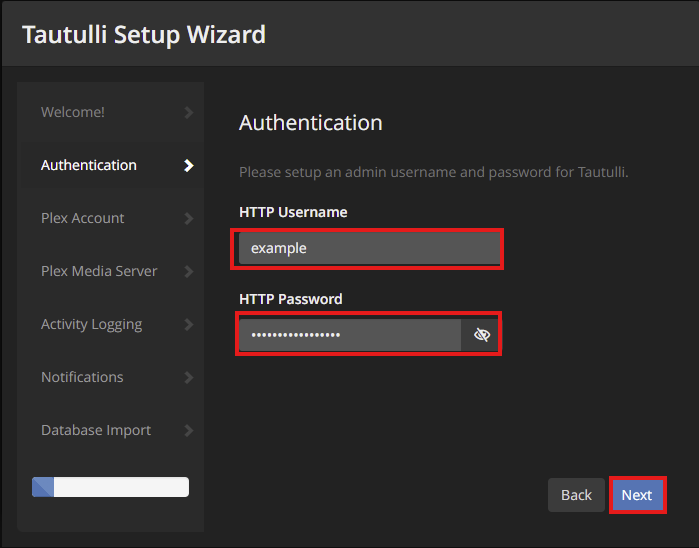Click chevron beside Plex Account

pyautogui.click(x=189, y=218)
